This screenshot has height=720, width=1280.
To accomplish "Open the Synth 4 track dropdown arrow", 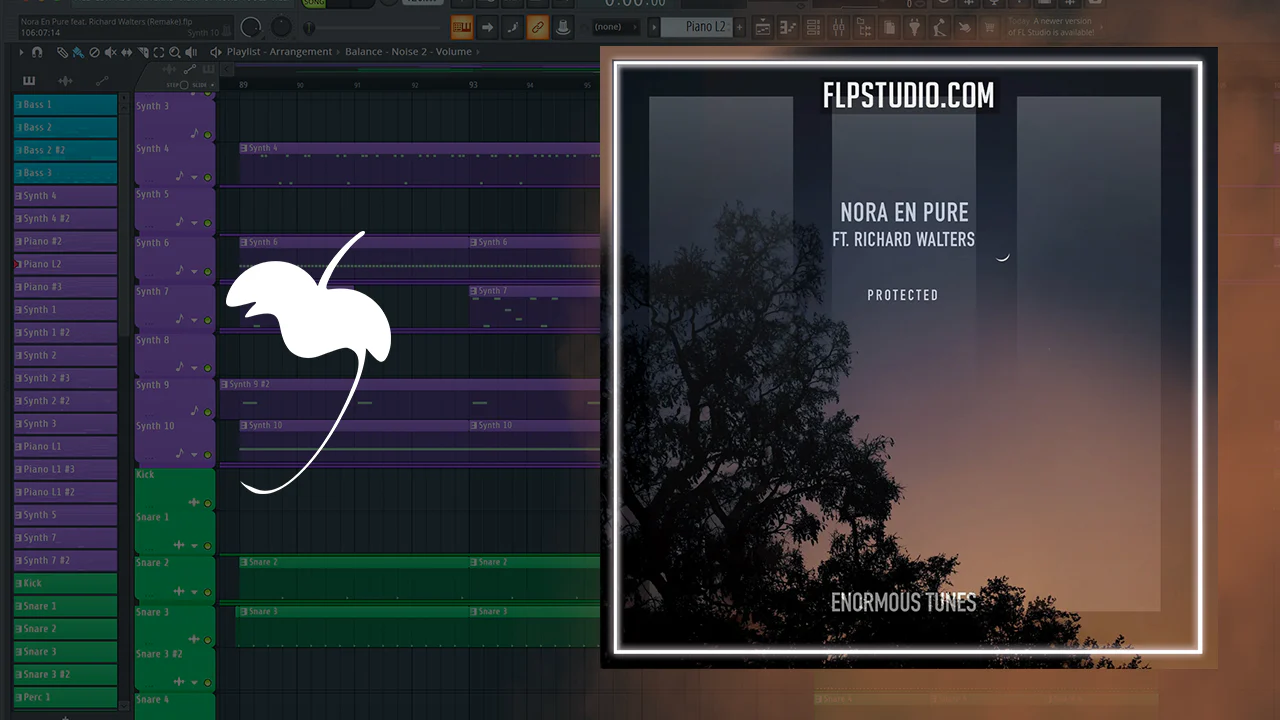I will (x=195, y=177).
